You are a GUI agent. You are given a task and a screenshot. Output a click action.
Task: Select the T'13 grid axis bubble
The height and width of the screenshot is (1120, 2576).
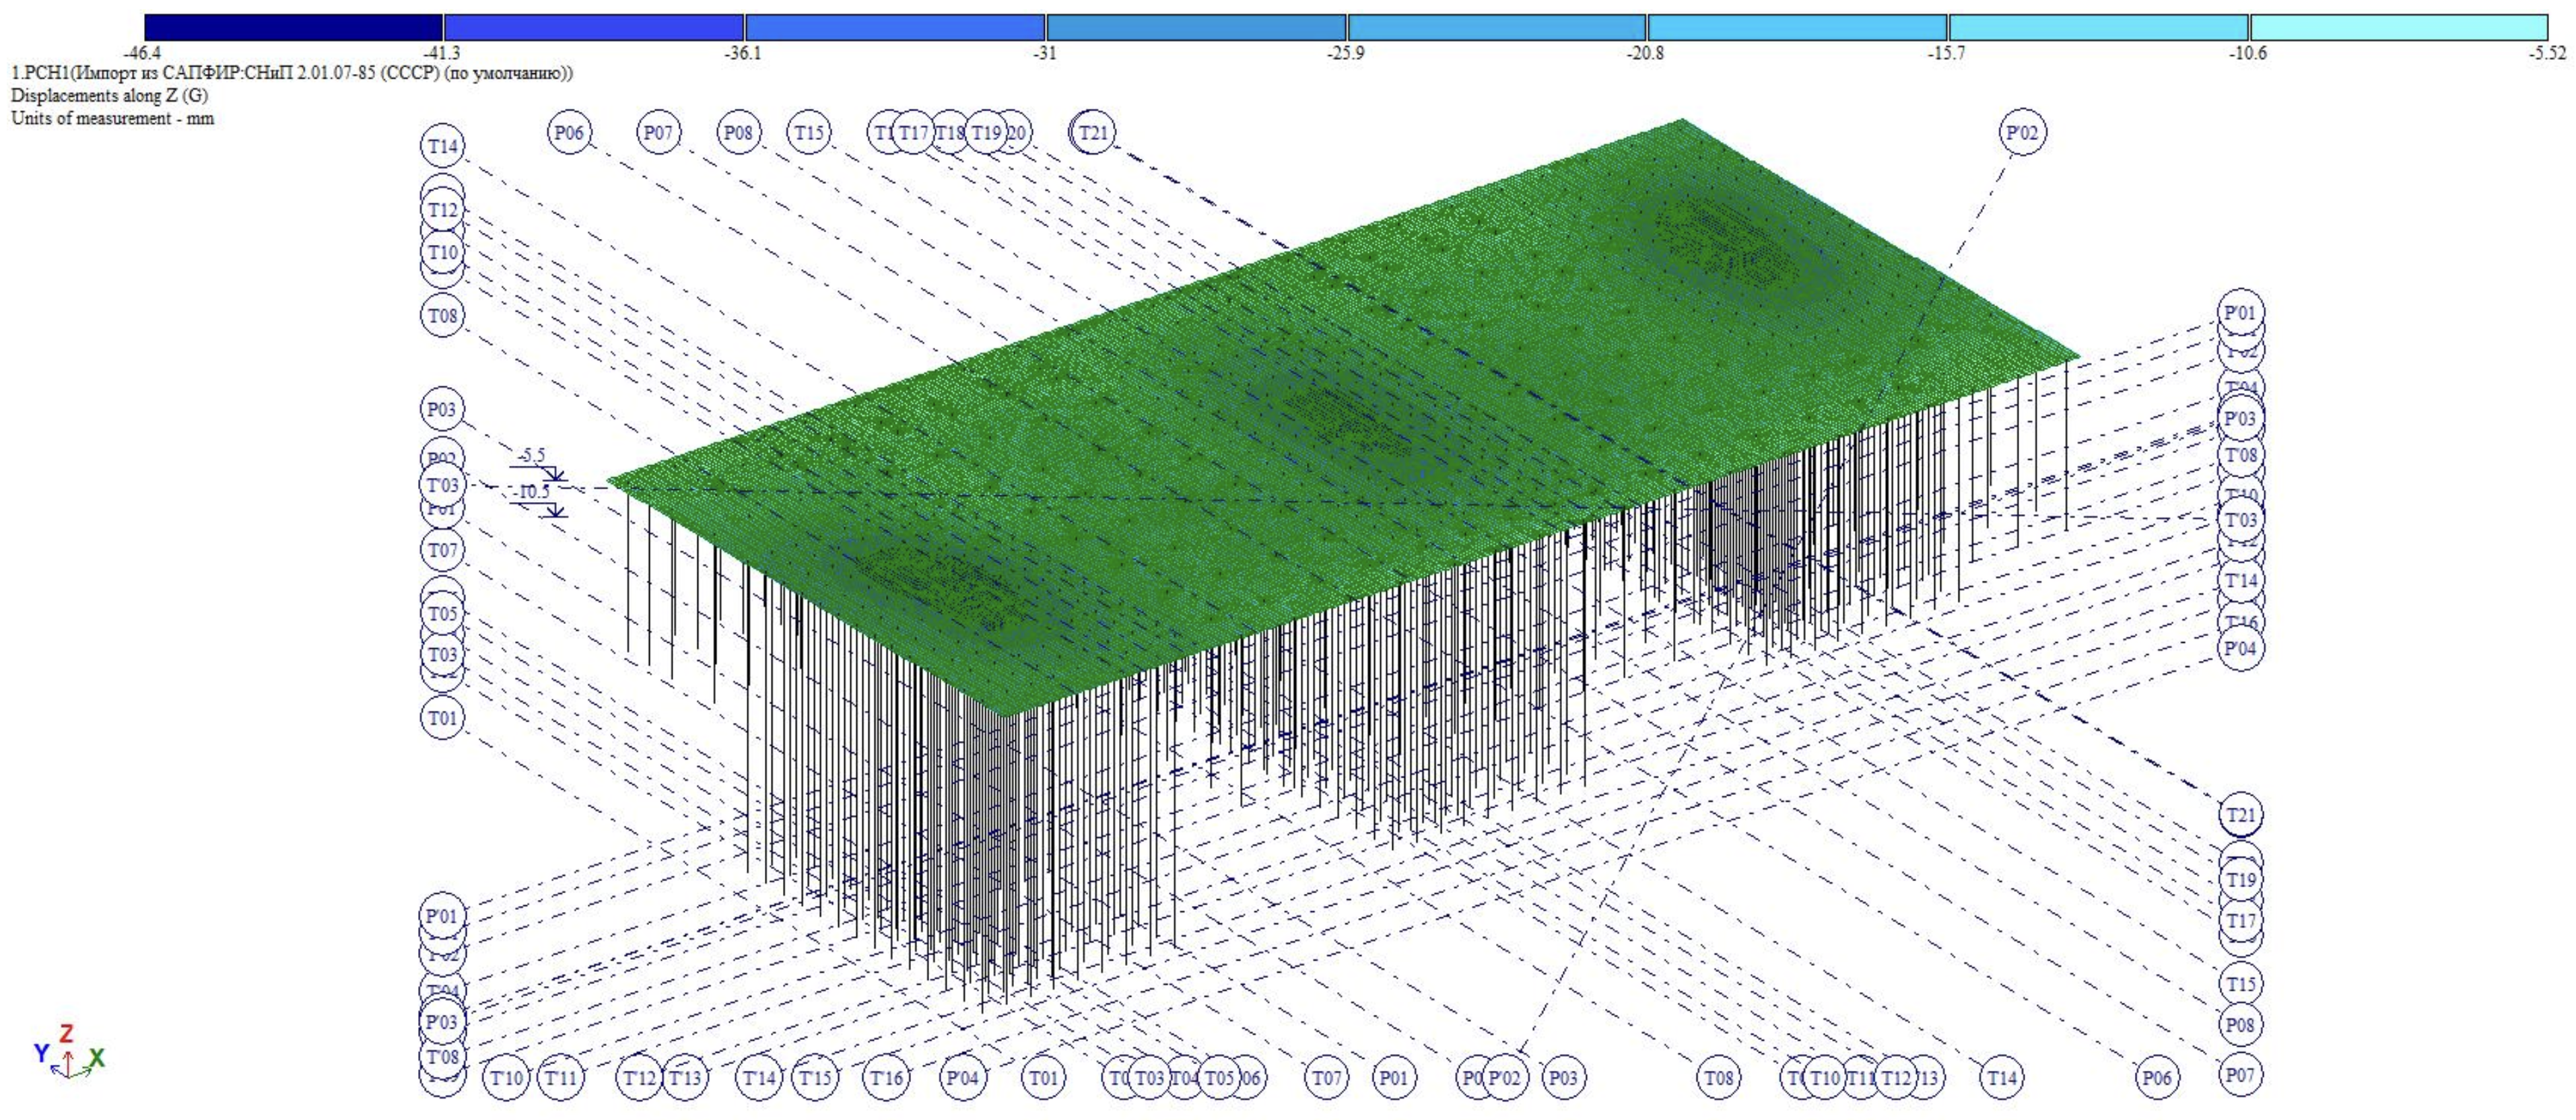pyautogui.click(x=685, y=1078)
